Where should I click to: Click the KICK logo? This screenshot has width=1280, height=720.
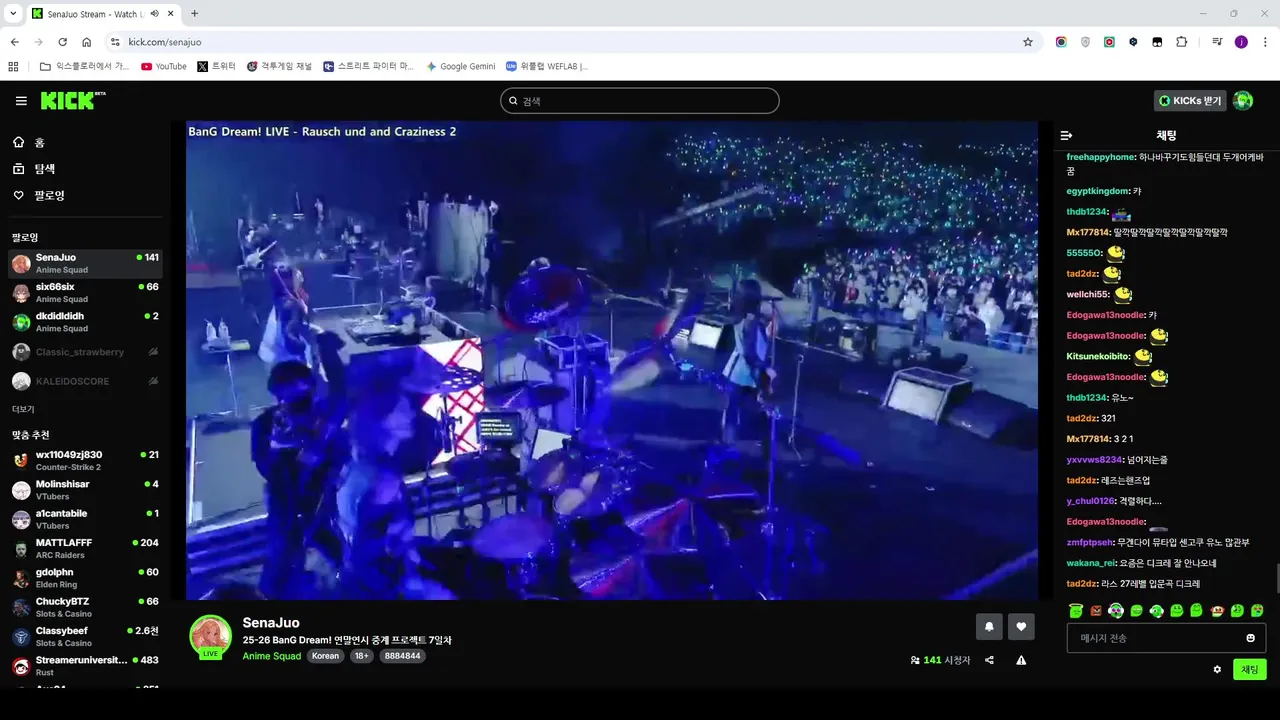click(x=72, y=100)
